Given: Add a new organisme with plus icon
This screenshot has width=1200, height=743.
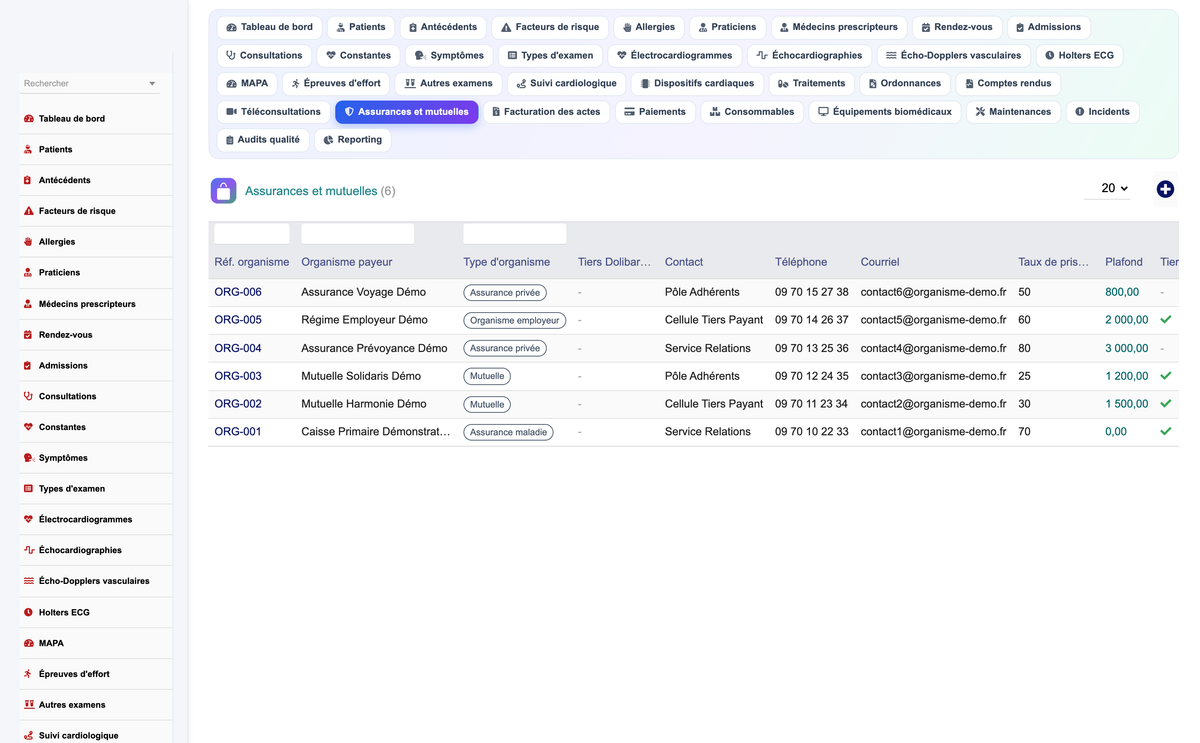Looking at the screenshot, I should [x=1165, y=189].
